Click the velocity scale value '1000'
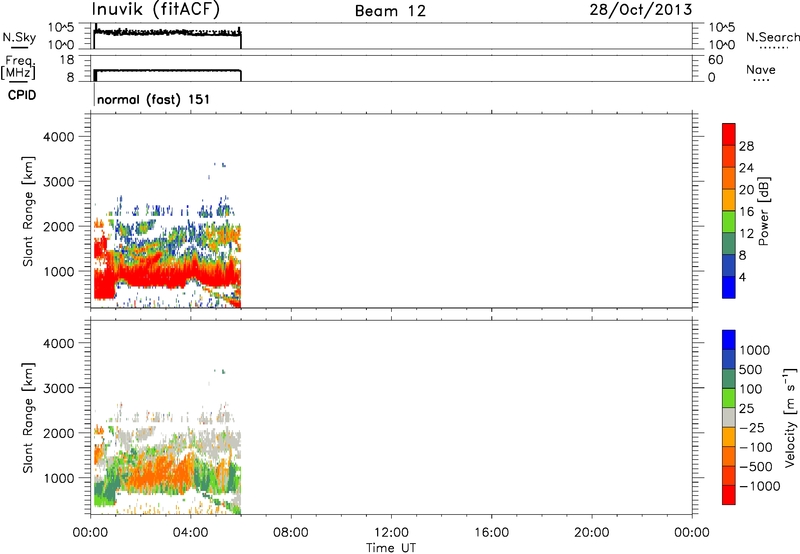Viewport: 800px width, 554px height. [755, 350]
